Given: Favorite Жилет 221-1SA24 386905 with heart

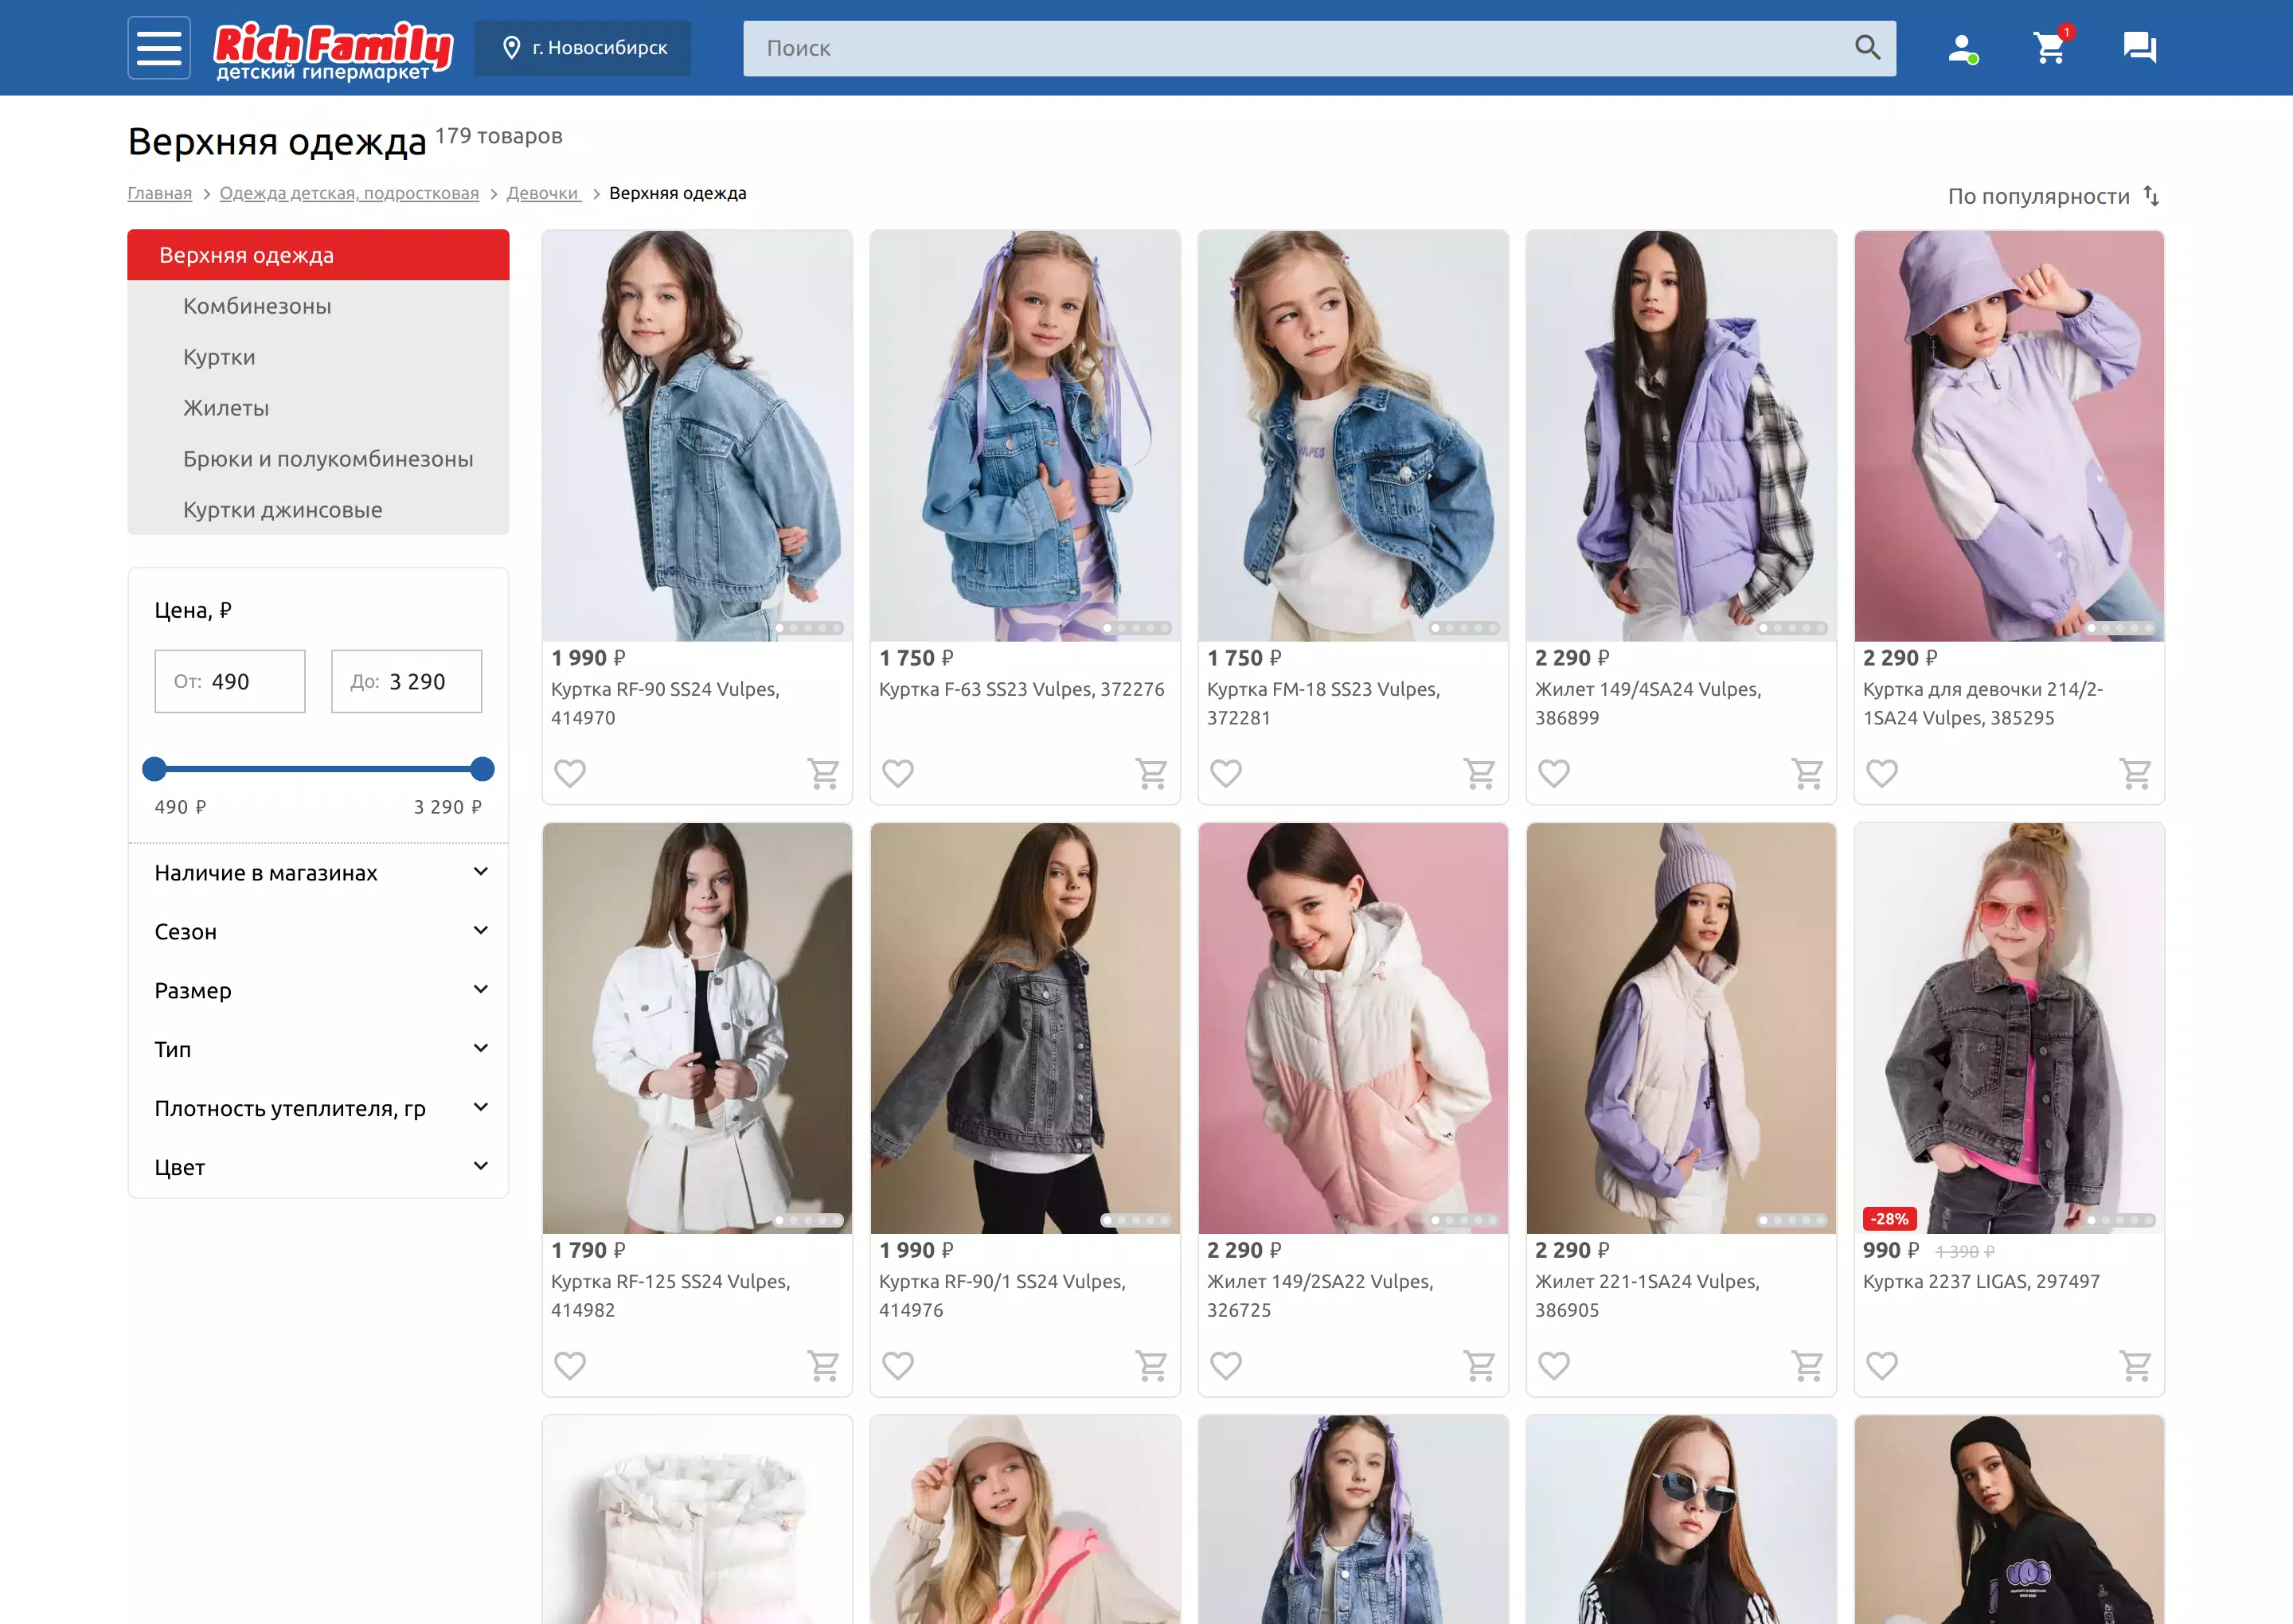Looking at the screenshot, I should pos(1554,1365).
